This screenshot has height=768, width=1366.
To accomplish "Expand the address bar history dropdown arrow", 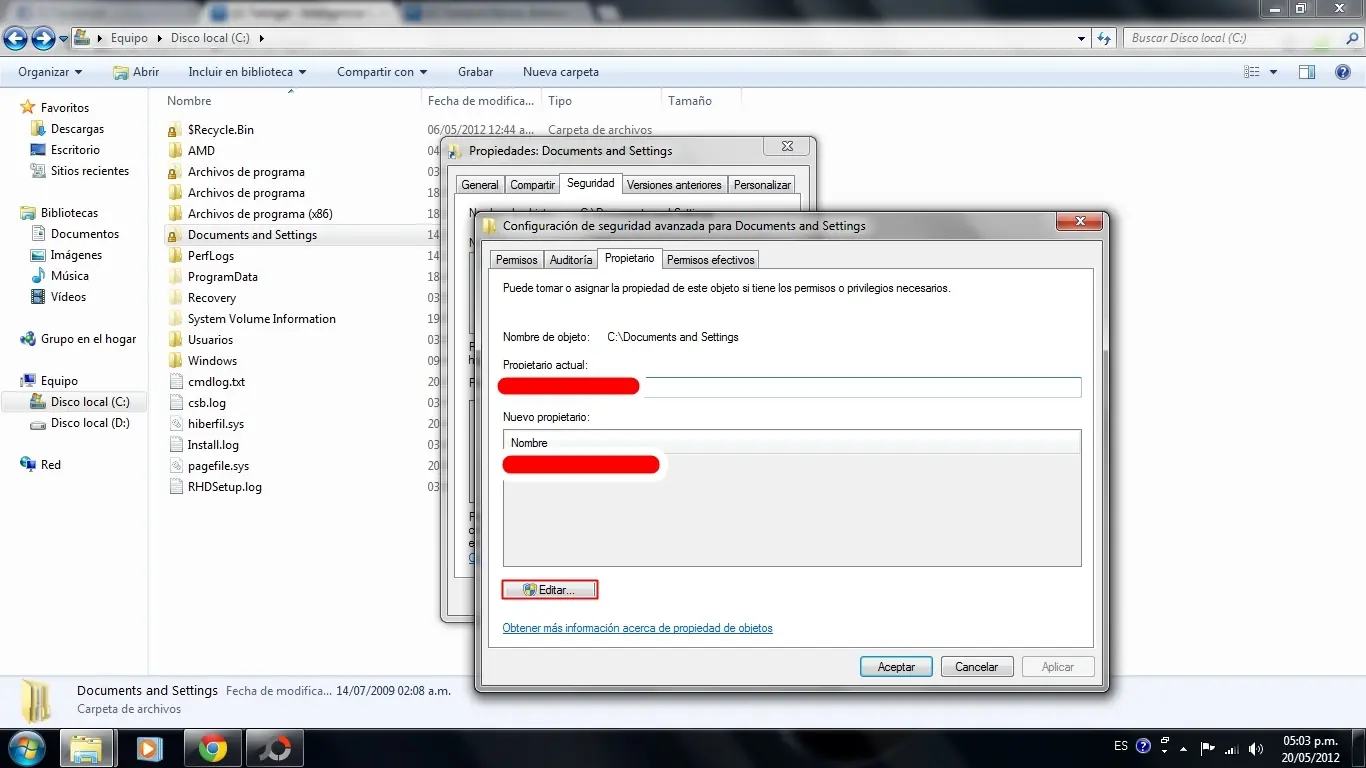I will pos(1082,38).
